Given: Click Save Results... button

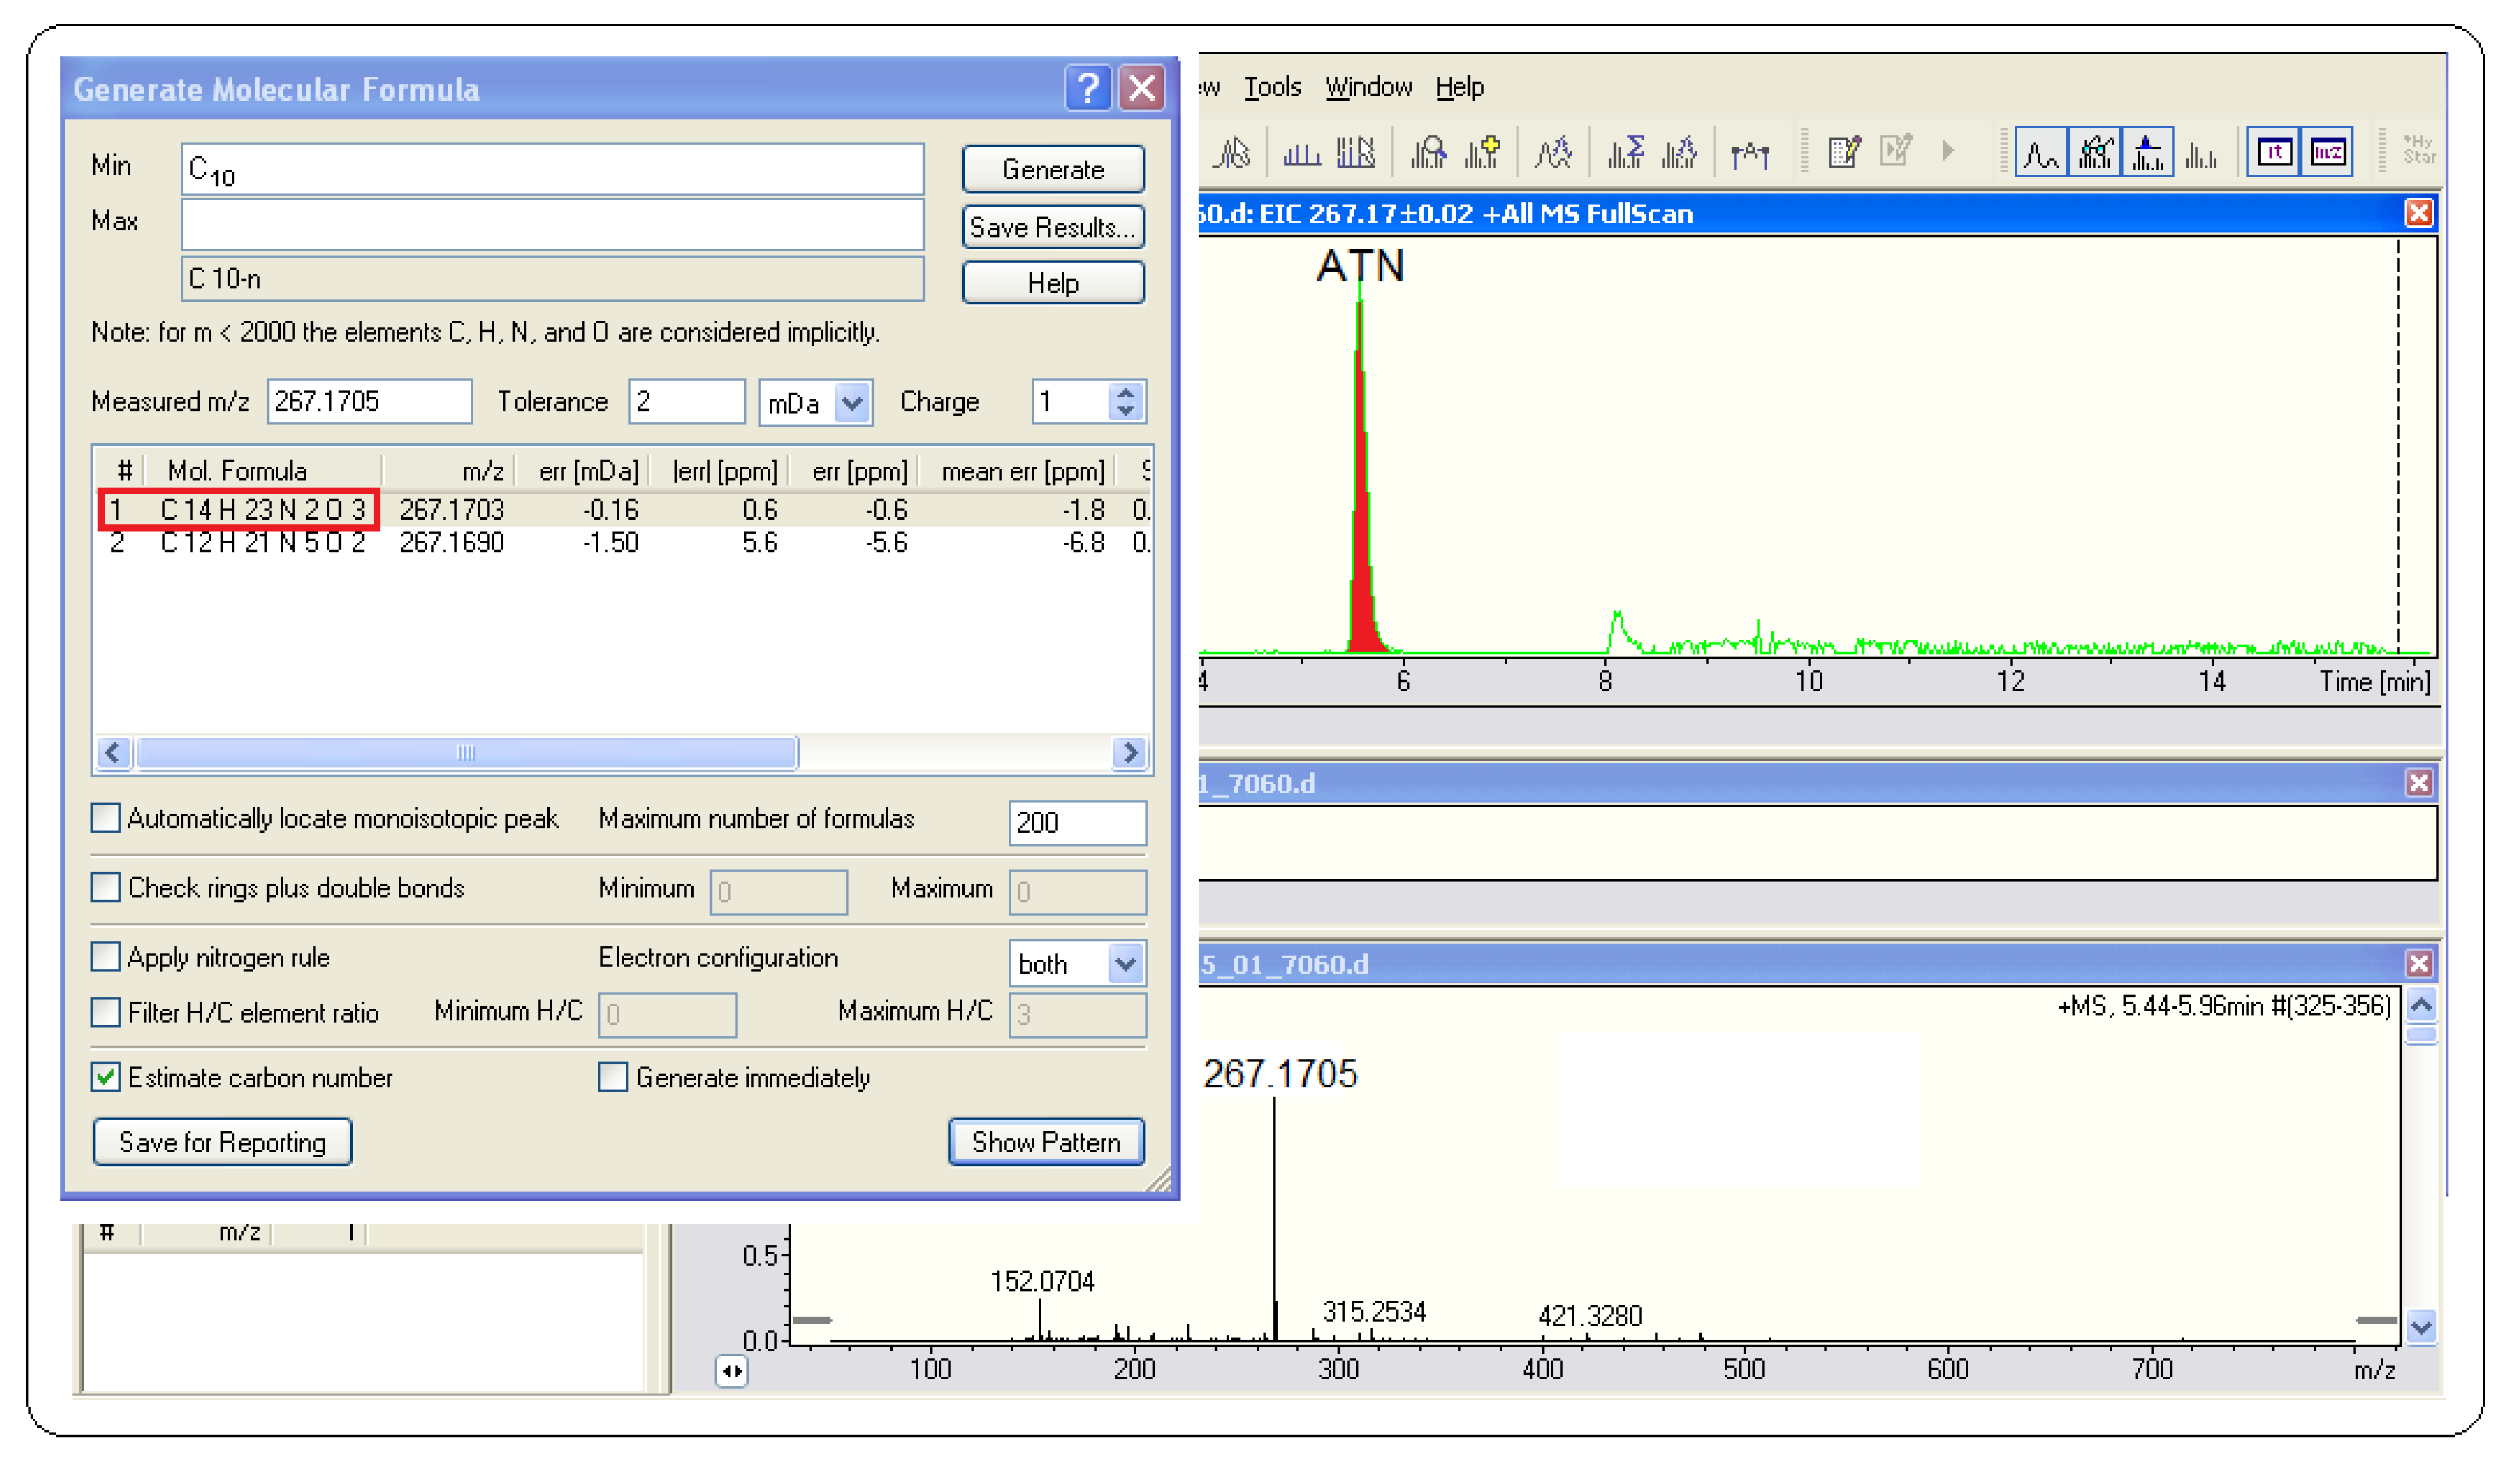Looking at the screenshot, I should (x=1053, y=227).
